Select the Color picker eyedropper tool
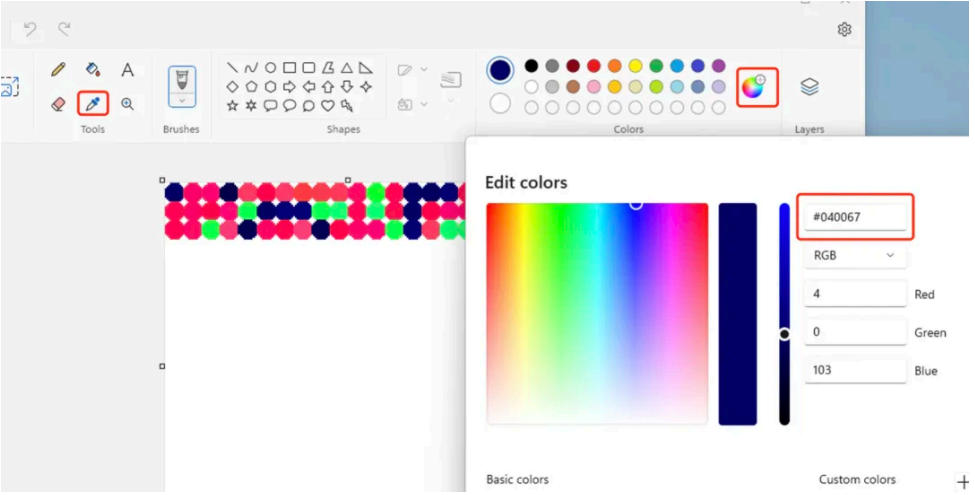The image size is (975, 495). coord(93,104)
